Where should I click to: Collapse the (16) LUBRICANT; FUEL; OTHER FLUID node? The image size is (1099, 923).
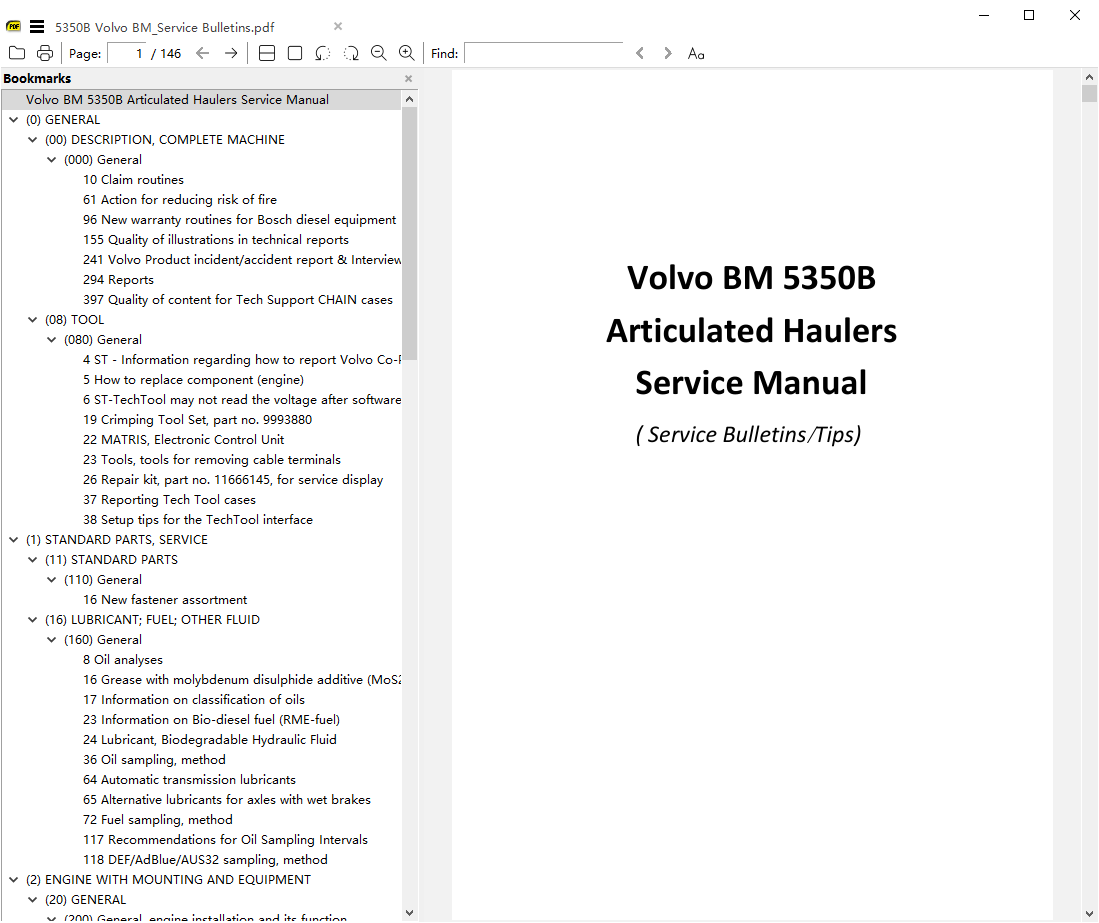coord(33,620)
